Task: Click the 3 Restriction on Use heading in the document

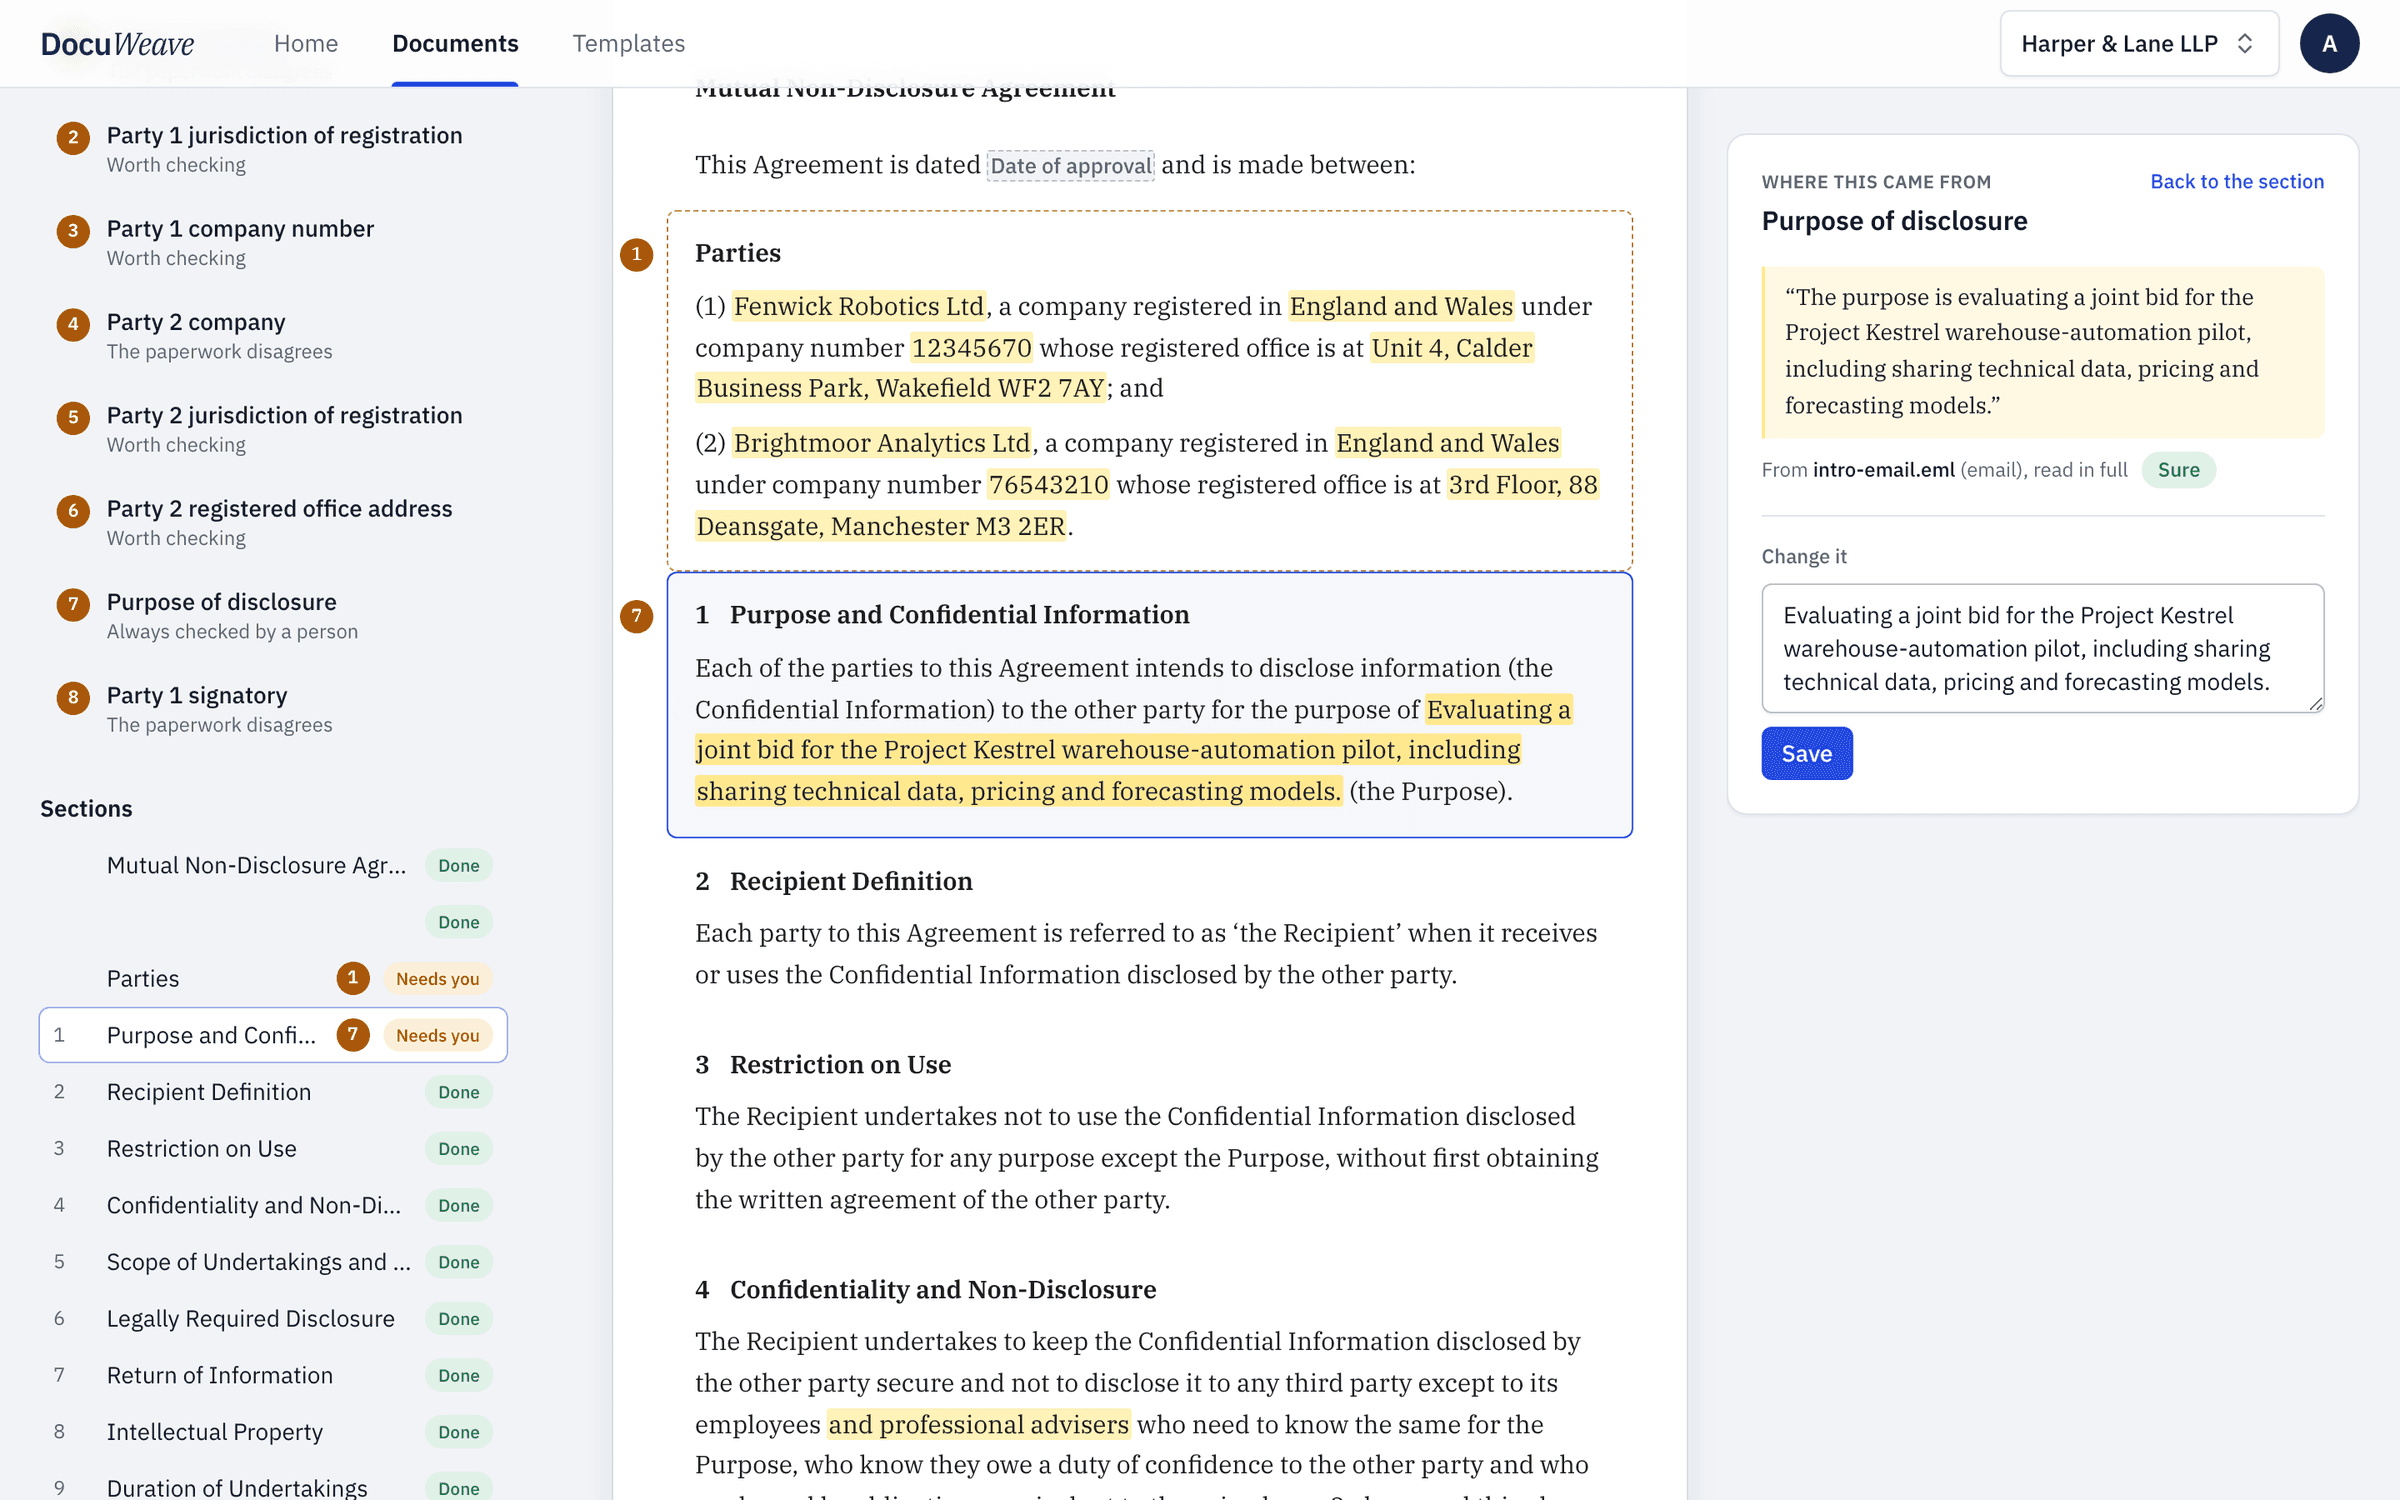Action: coord(823,1064)
